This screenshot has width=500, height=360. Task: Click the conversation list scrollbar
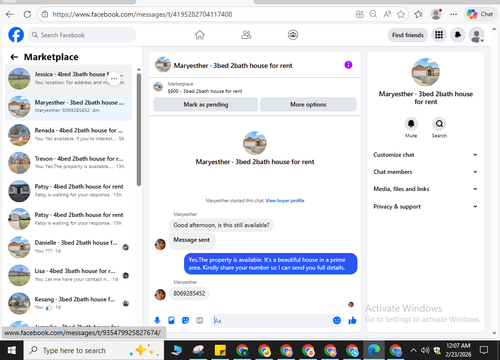click(x=139, y=129)
